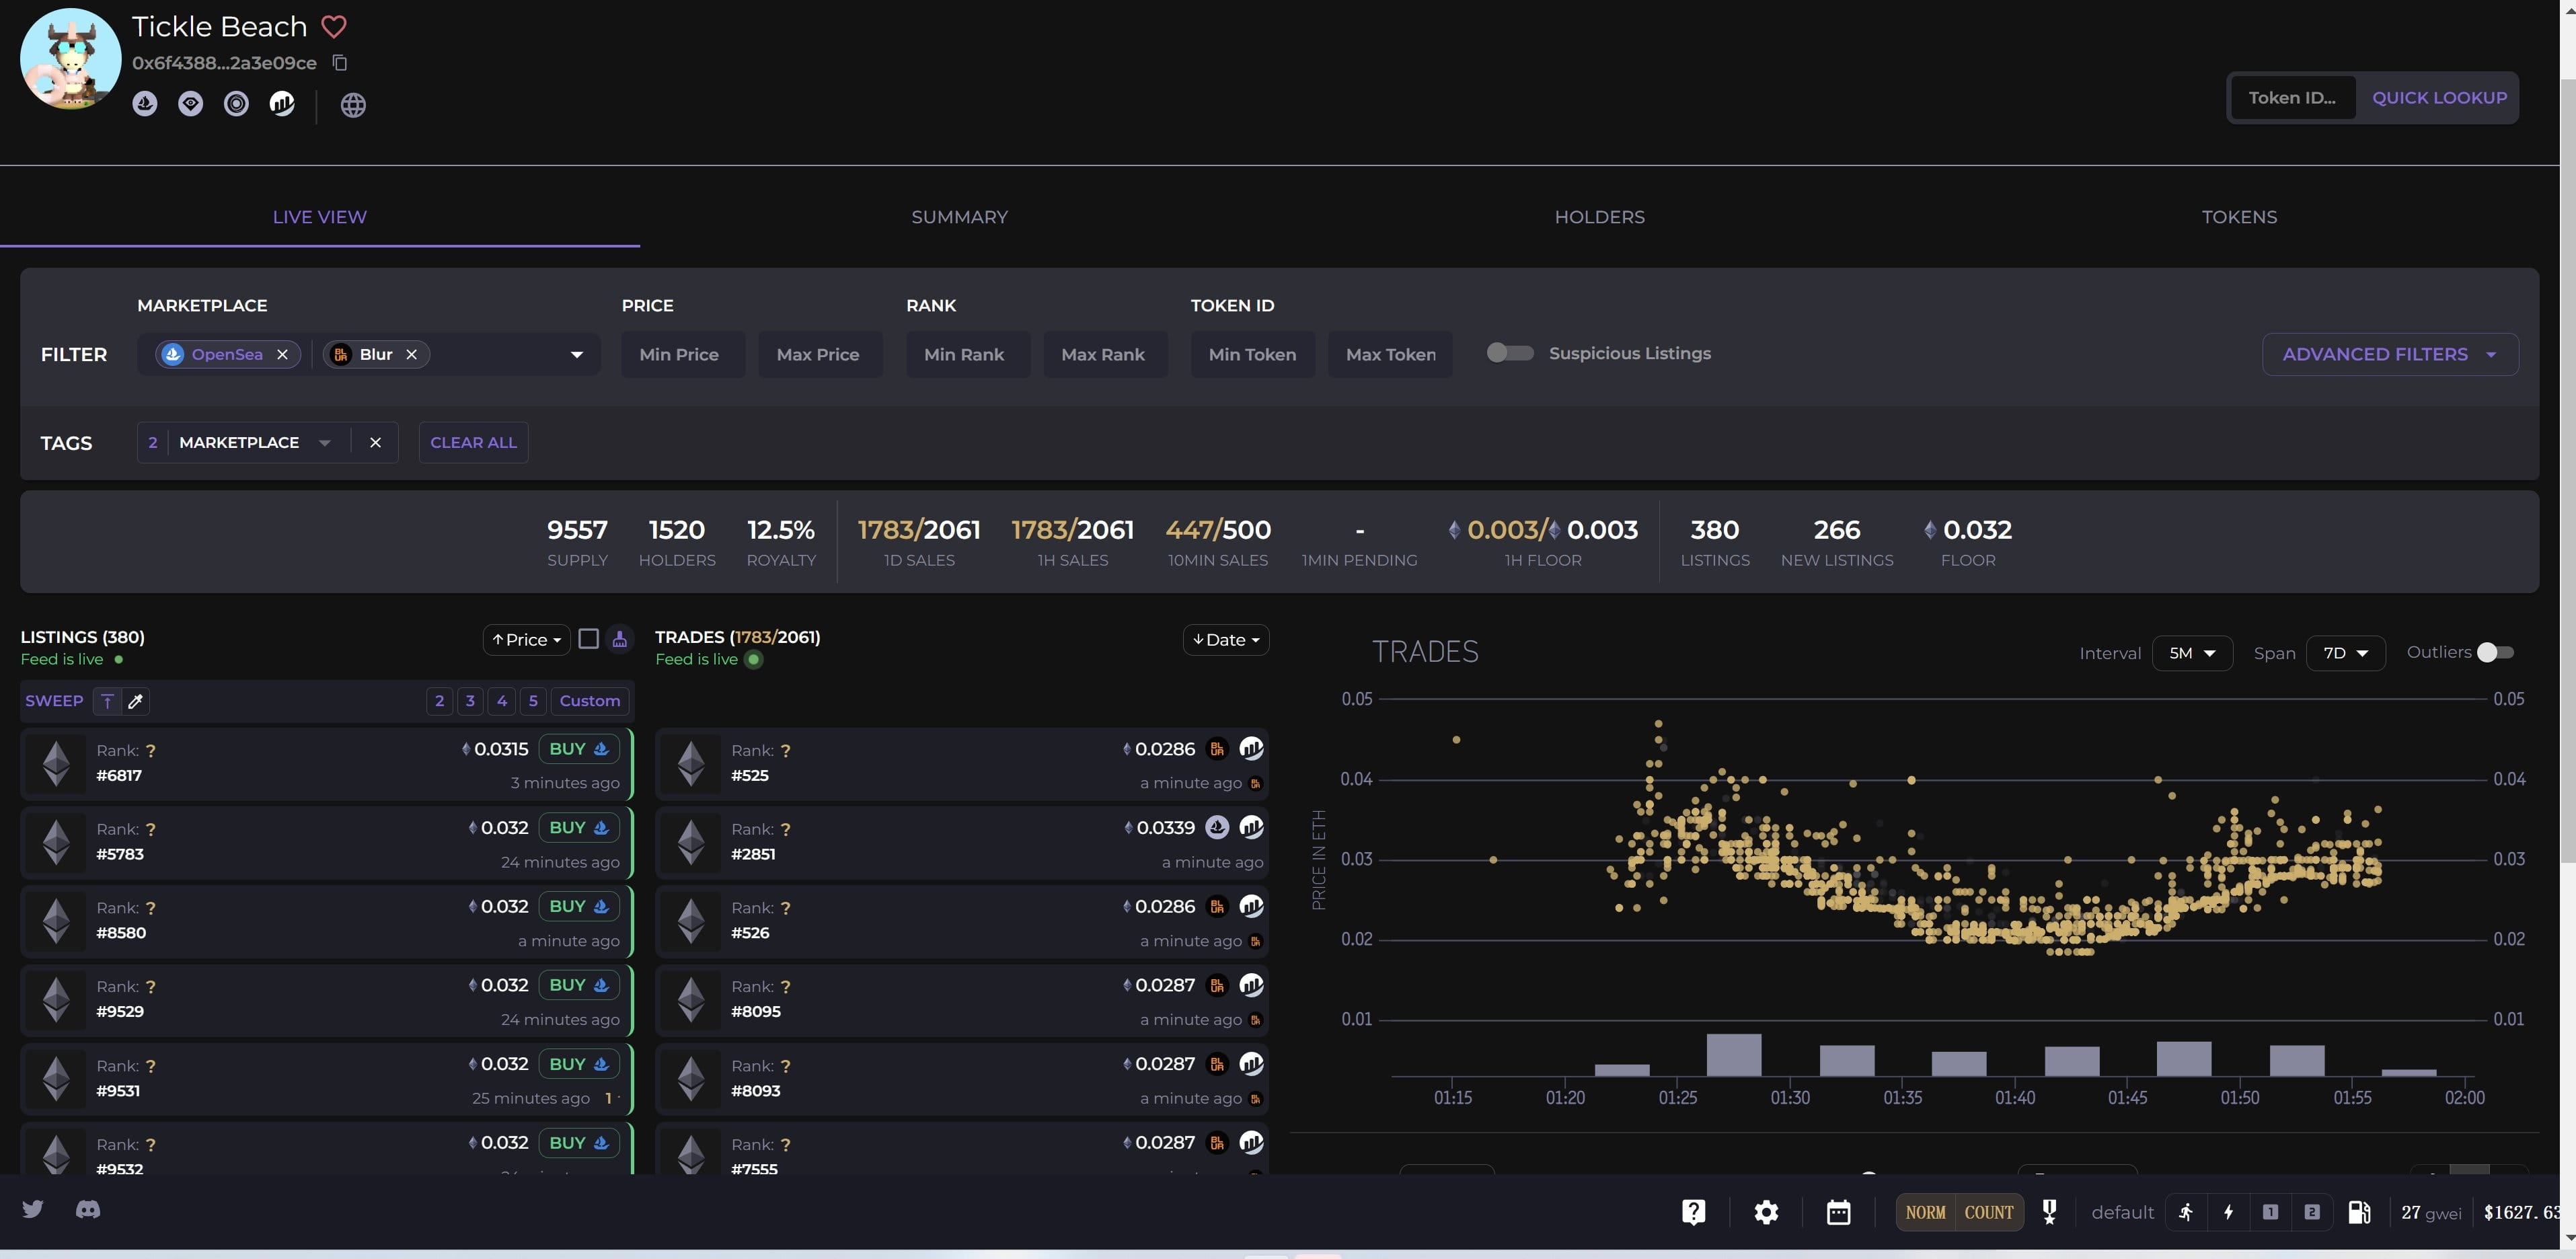2576x1259 pixels.
Task: Click the gas pump icon
Action: [2359, 1212]
